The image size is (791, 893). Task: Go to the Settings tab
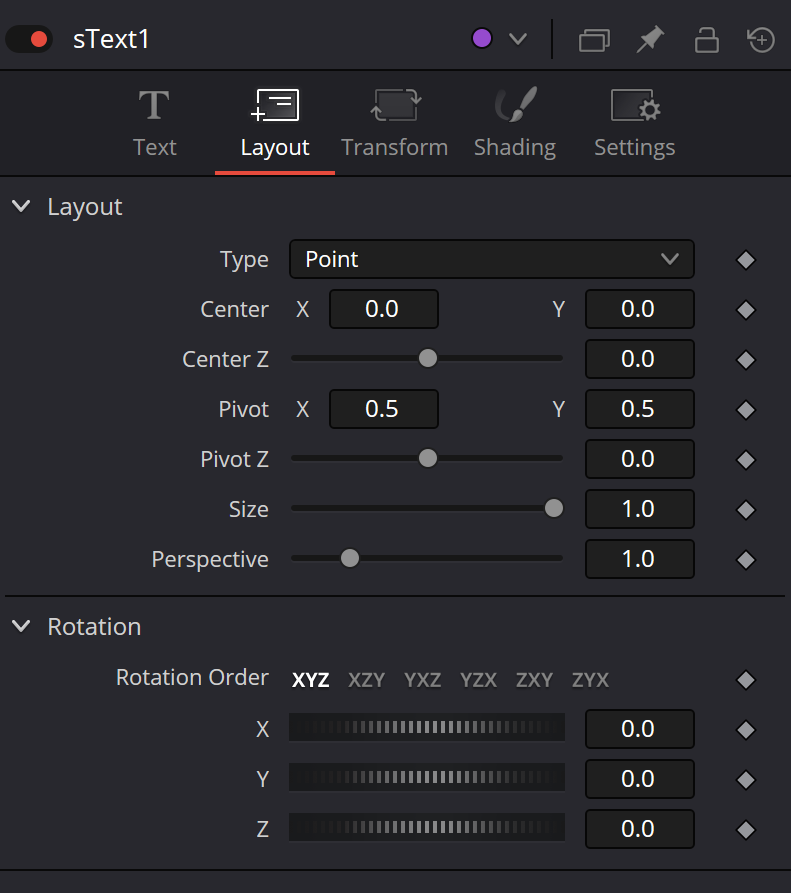pos(634,124)
